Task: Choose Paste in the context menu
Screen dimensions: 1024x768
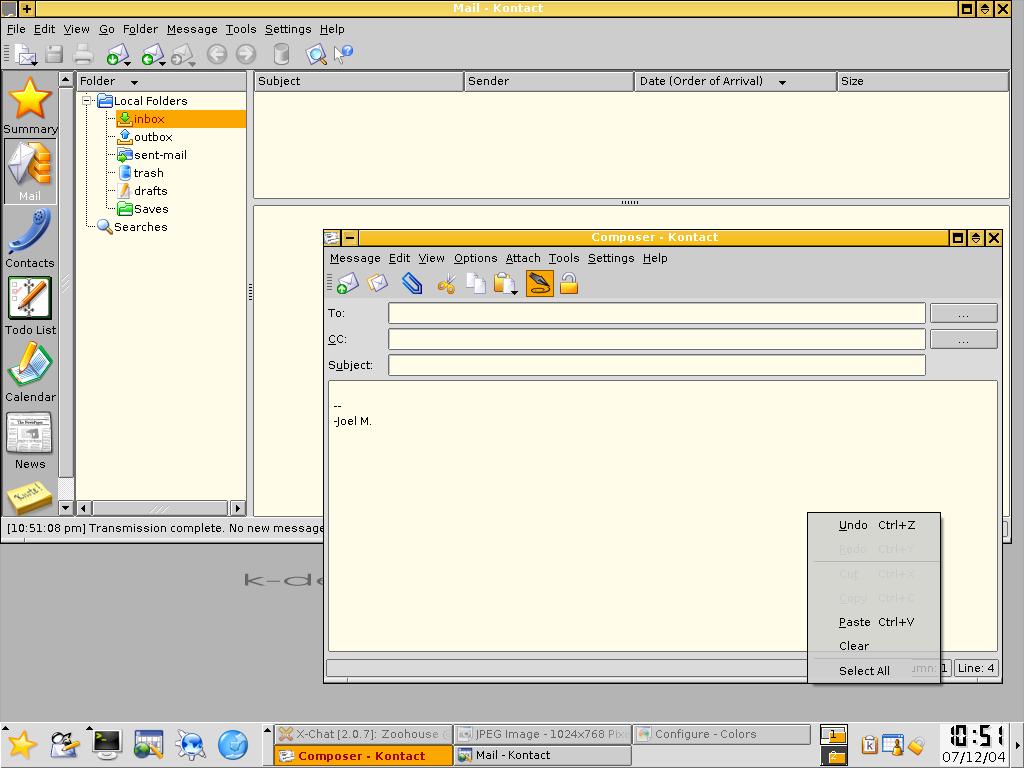Action: [x=874, y=622]
